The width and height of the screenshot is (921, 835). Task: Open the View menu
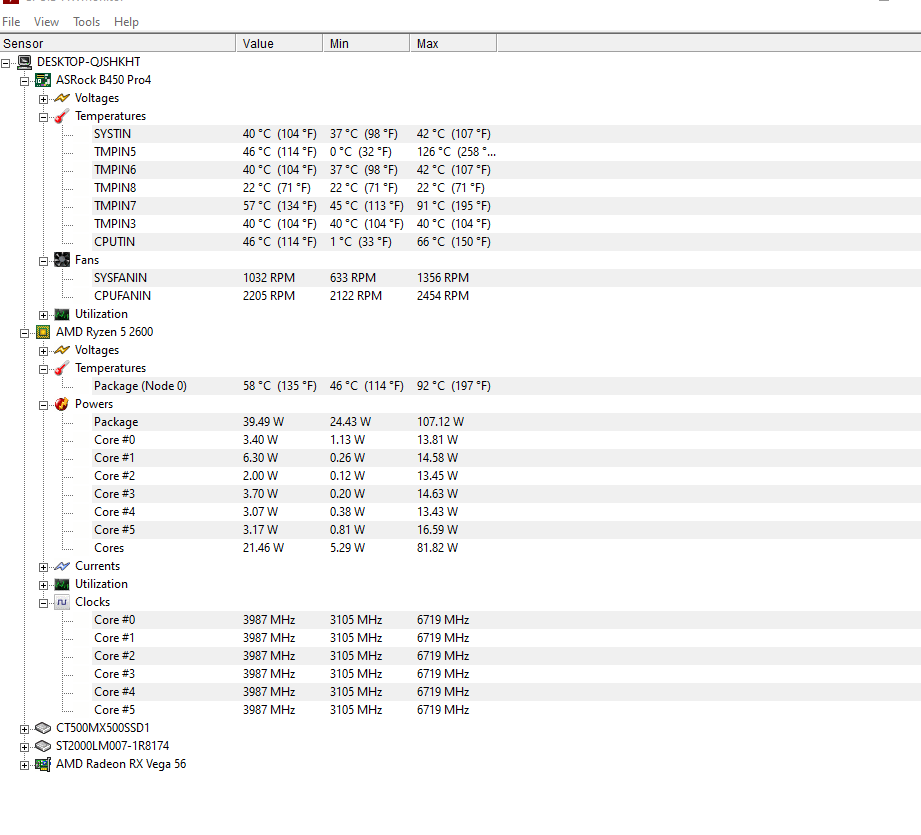click(x=46, y=22)
